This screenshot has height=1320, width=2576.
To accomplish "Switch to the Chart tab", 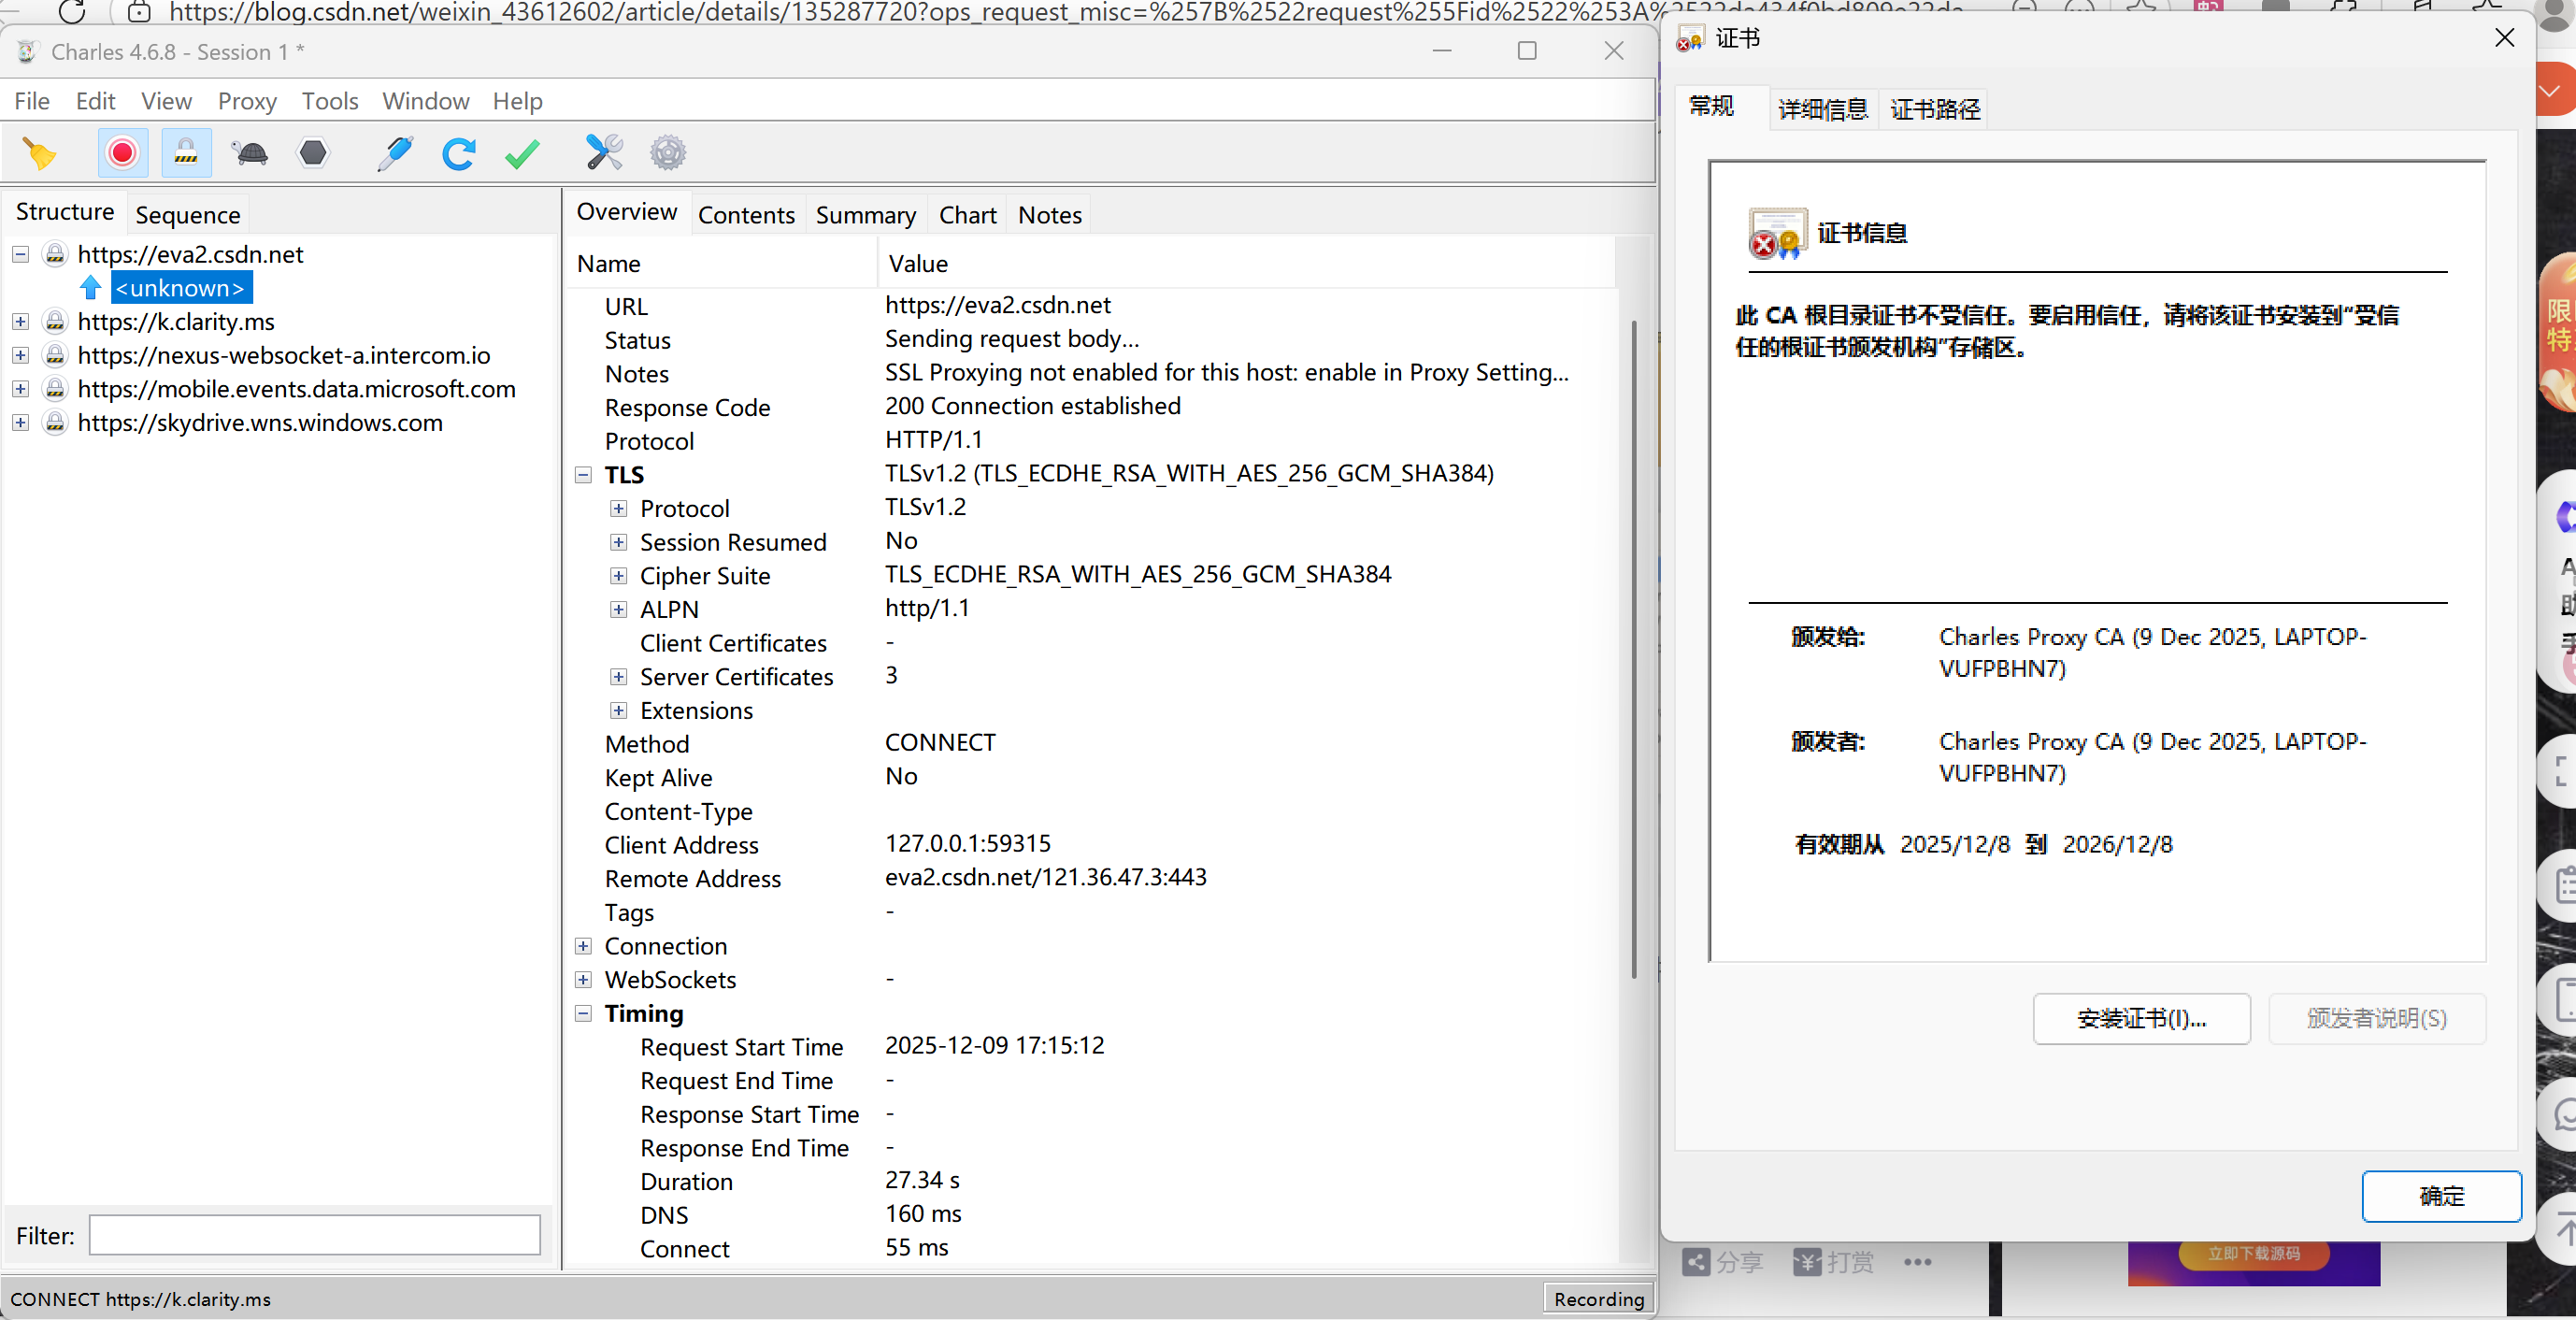I will [x=967, y=215].
